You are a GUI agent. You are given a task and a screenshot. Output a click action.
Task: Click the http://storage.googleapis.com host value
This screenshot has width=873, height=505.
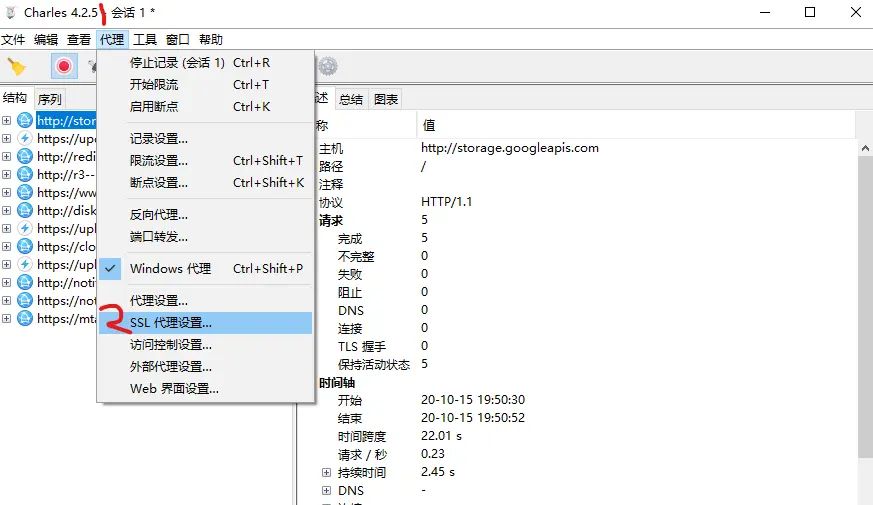[509, 148]
